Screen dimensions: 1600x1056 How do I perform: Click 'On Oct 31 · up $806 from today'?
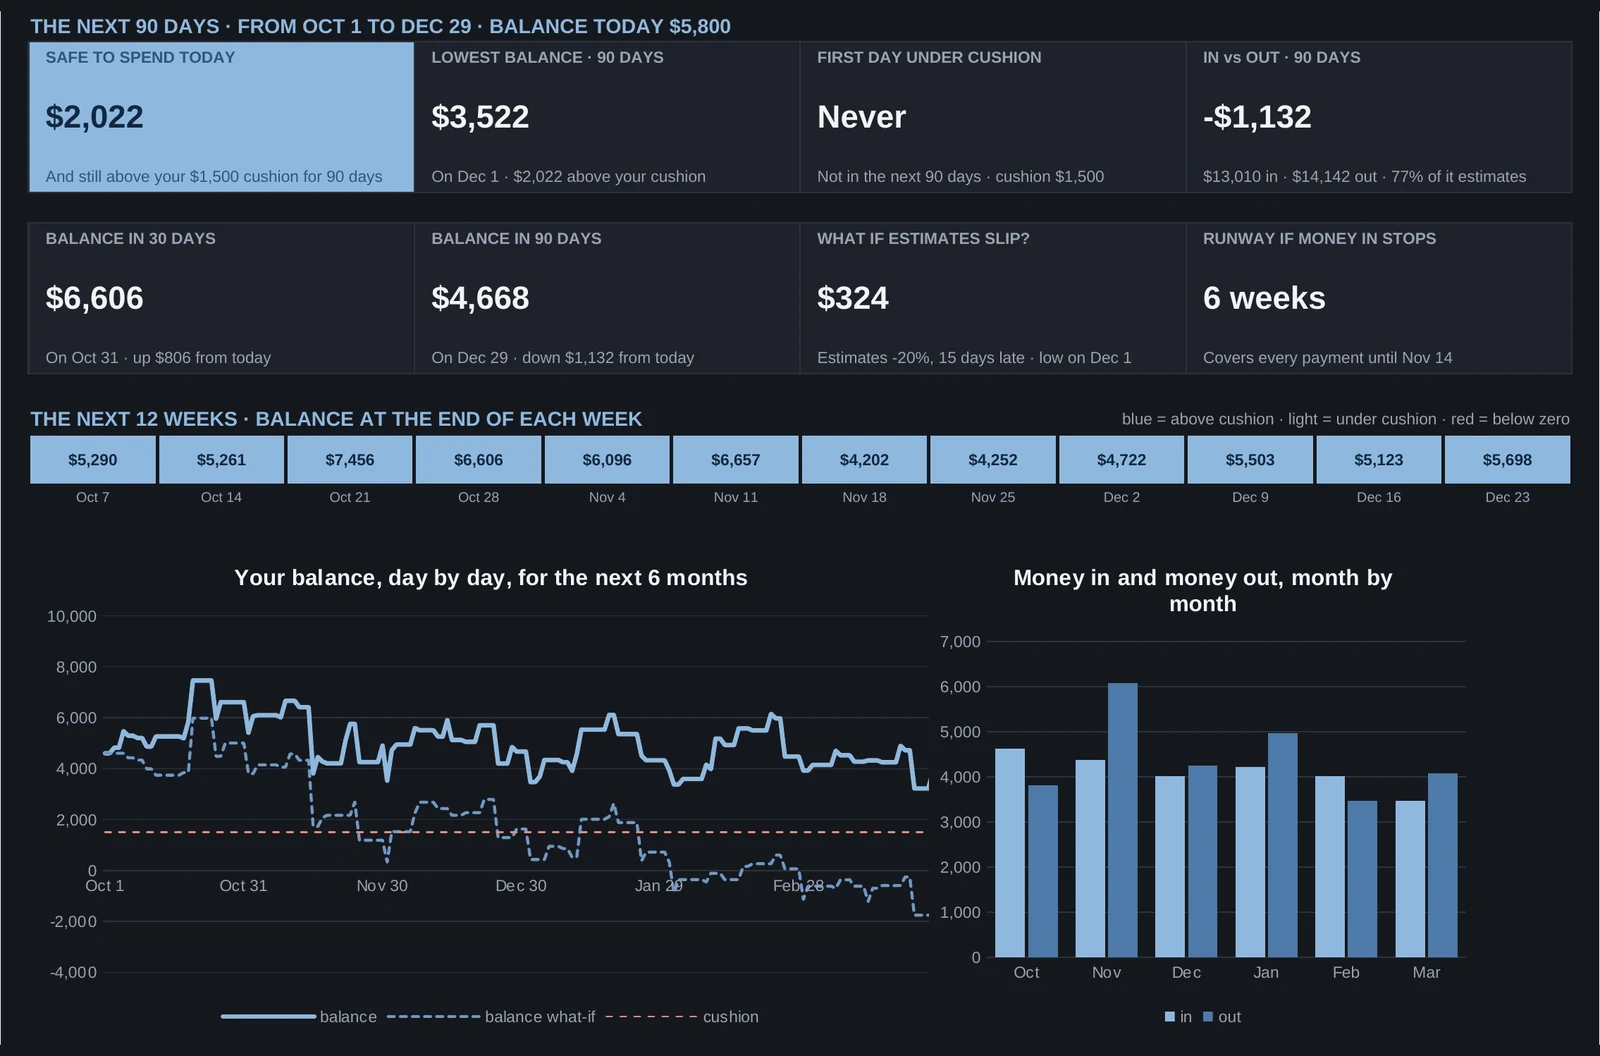pos(158,358)
